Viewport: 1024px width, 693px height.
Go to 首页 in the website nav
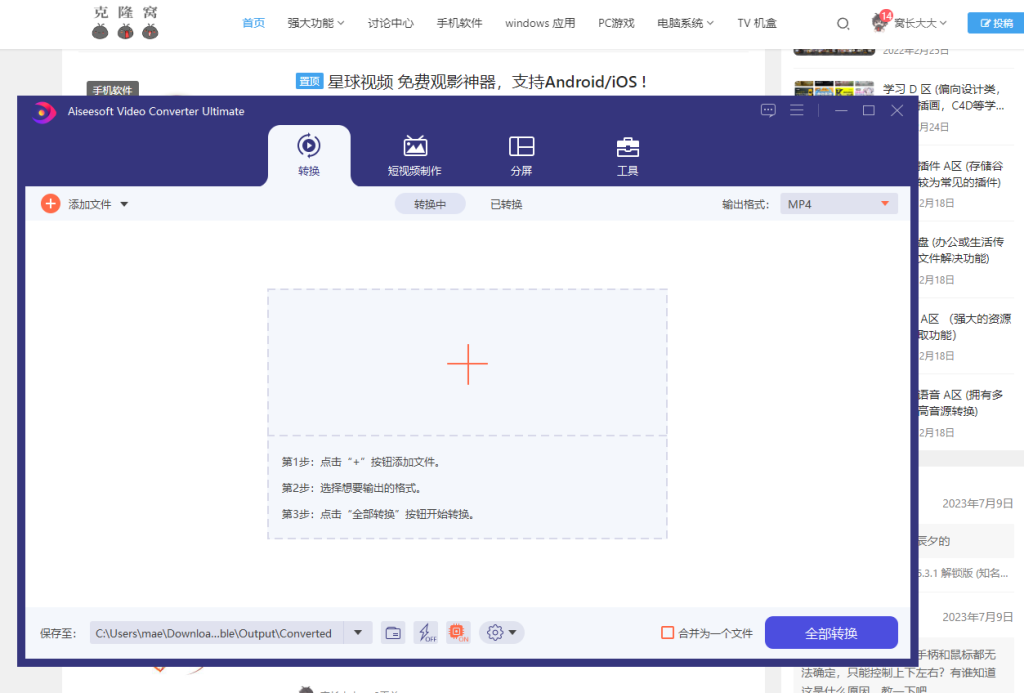click(253, 23)
